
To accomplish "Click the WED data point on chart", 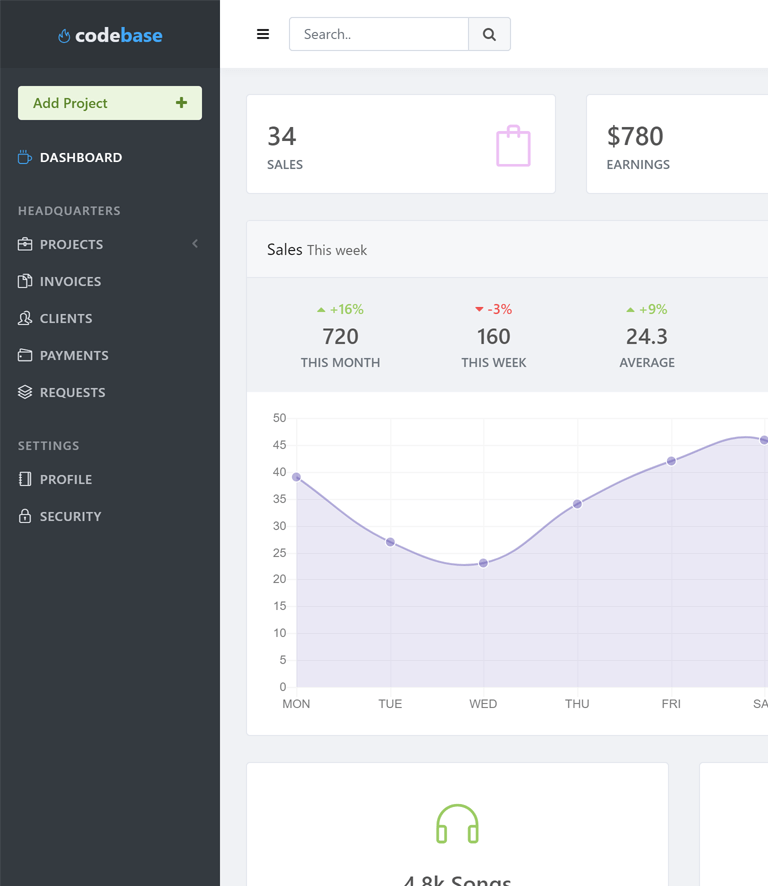I will pyautogui.click(x=483, y=563).
